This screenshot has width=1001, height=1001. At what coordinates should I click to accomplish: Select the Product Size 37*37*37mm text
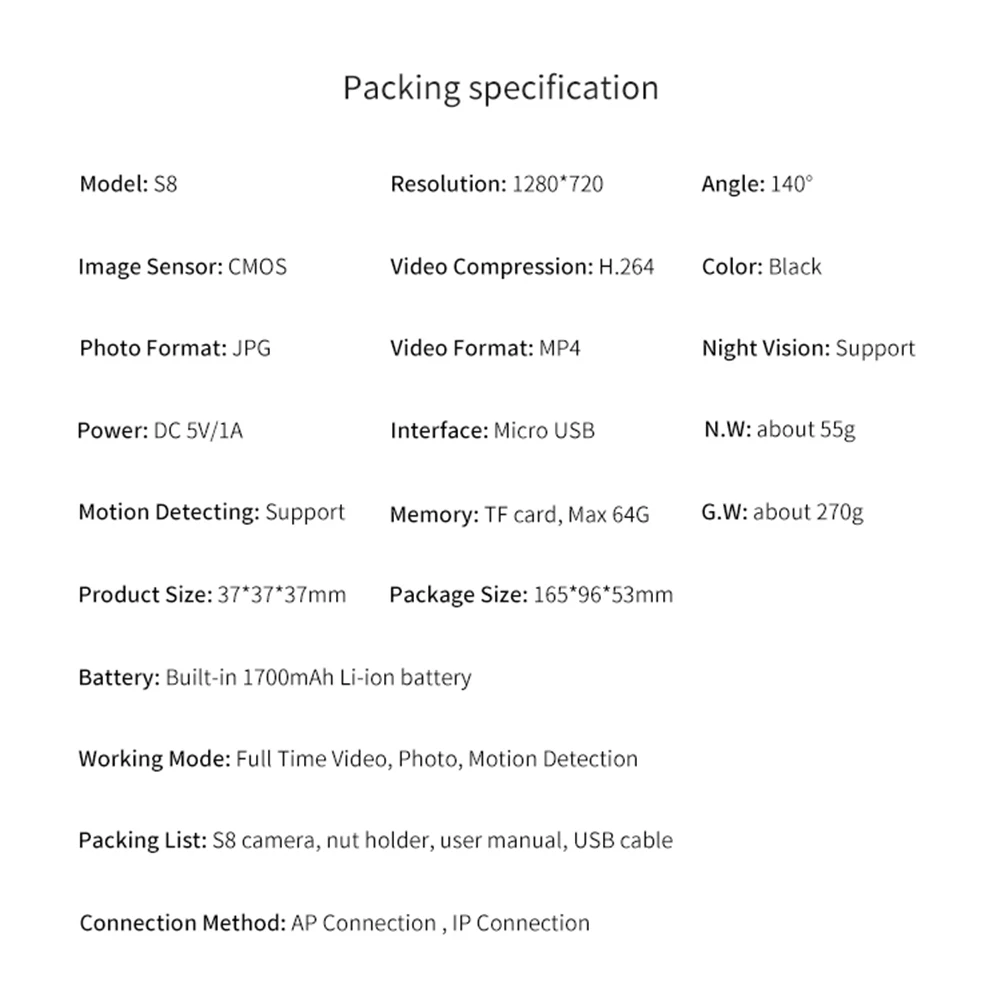click(212, 595)
